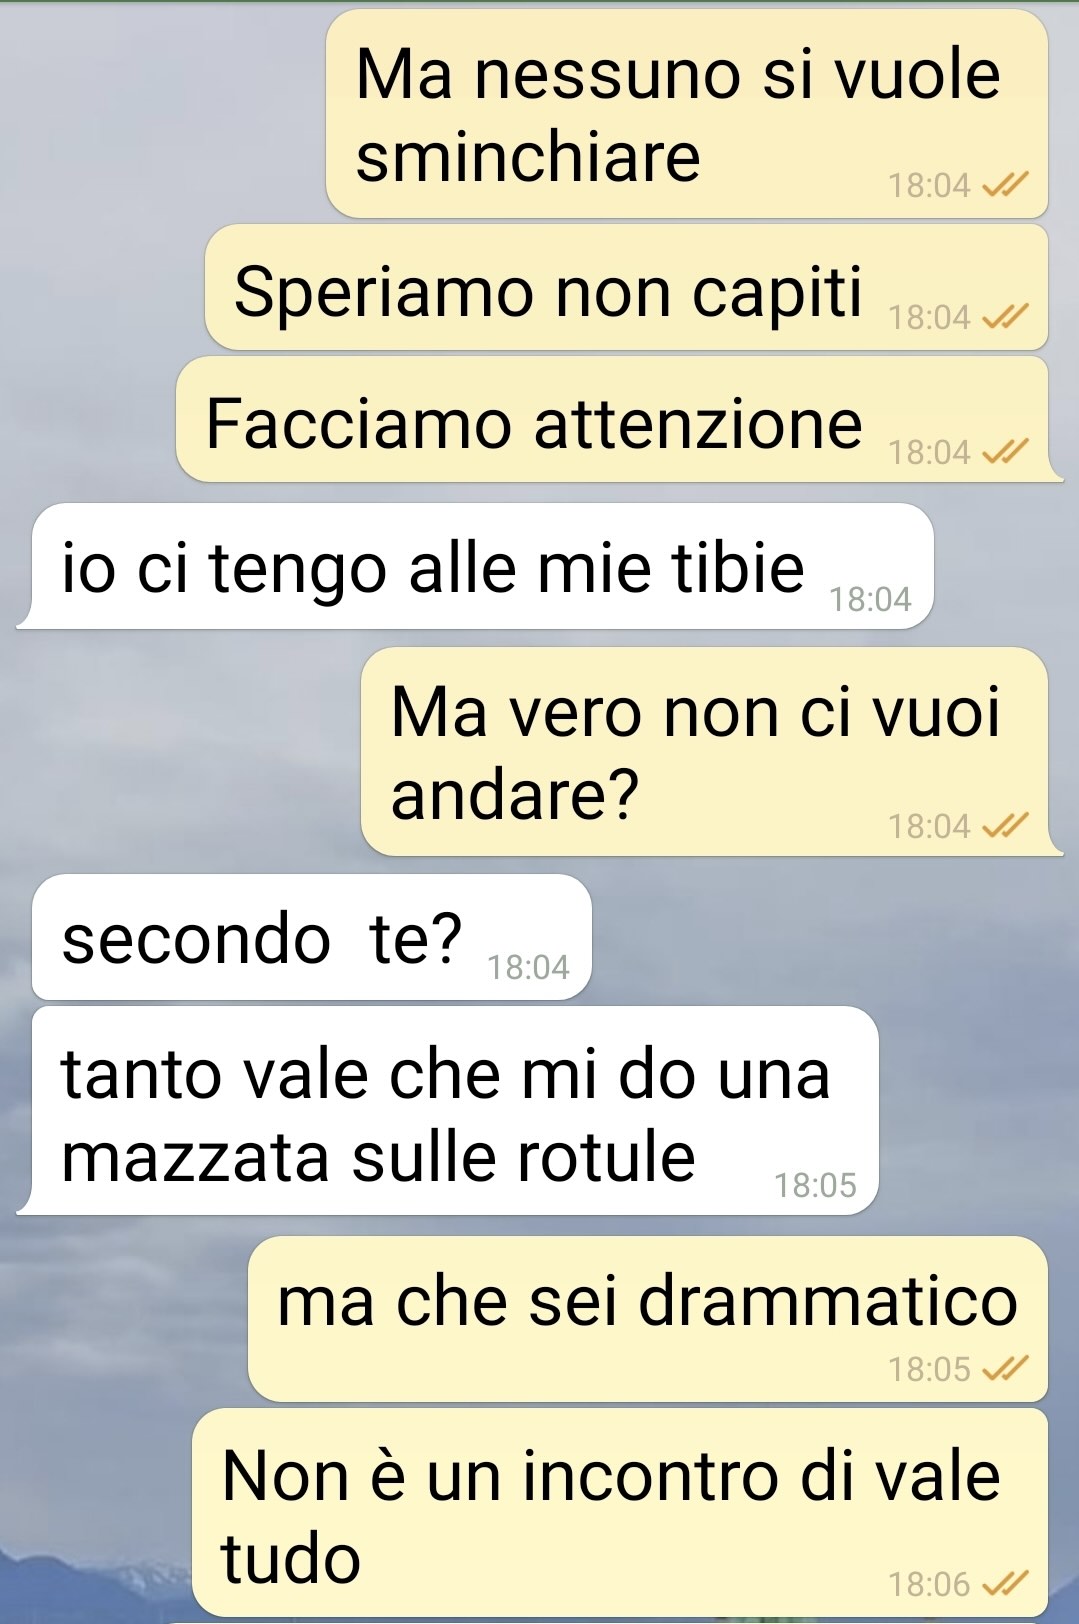Tap the 18:04 timestamp on 'io ci tengo alle mie tibie'

[x=870, y=599]
